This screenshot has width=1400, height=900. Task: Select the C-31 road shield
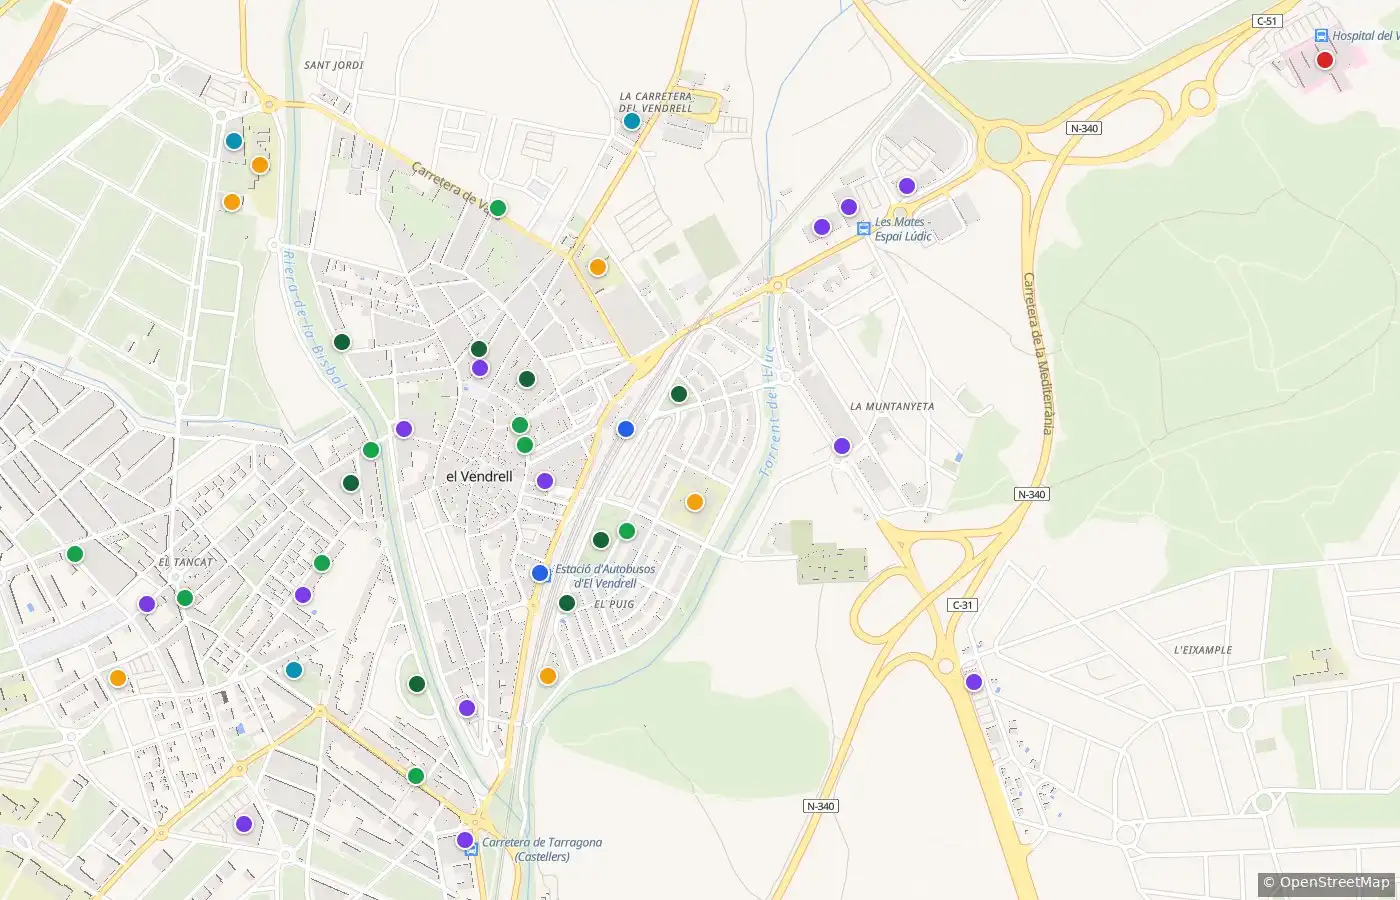coord(962,605)
